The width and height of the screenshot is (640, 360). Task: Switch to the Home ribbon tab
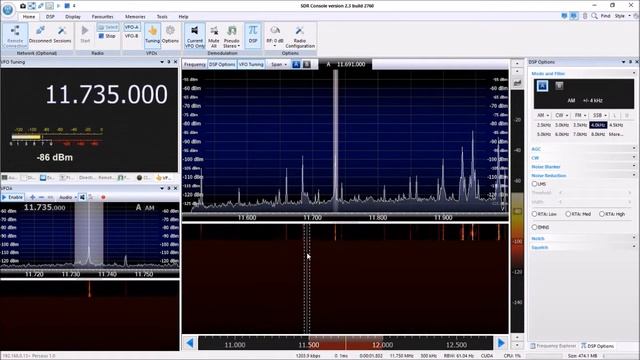[x=29, y=17]
